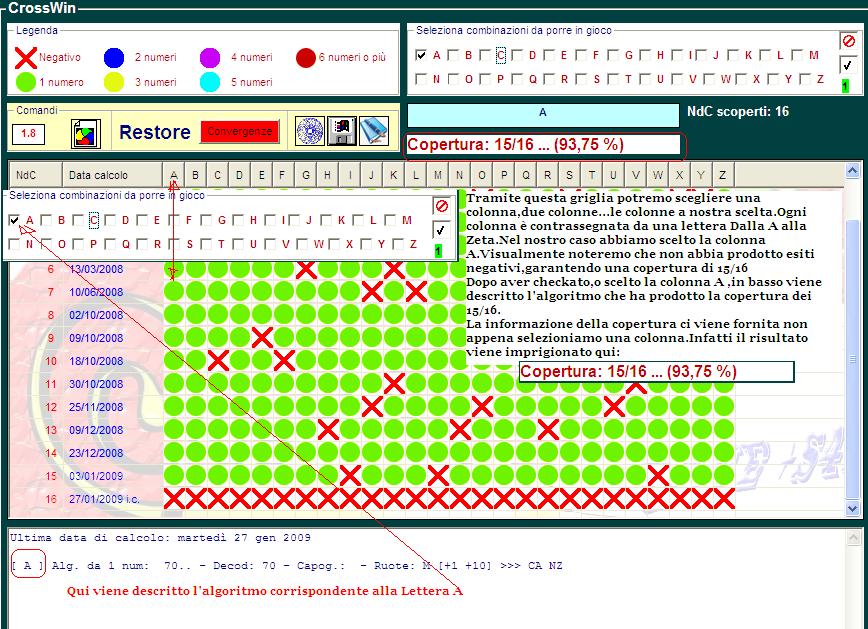Toggle checkbox A in the overlay selection panel
Viewport: 868px width, 629px height.
click(14, 220)
